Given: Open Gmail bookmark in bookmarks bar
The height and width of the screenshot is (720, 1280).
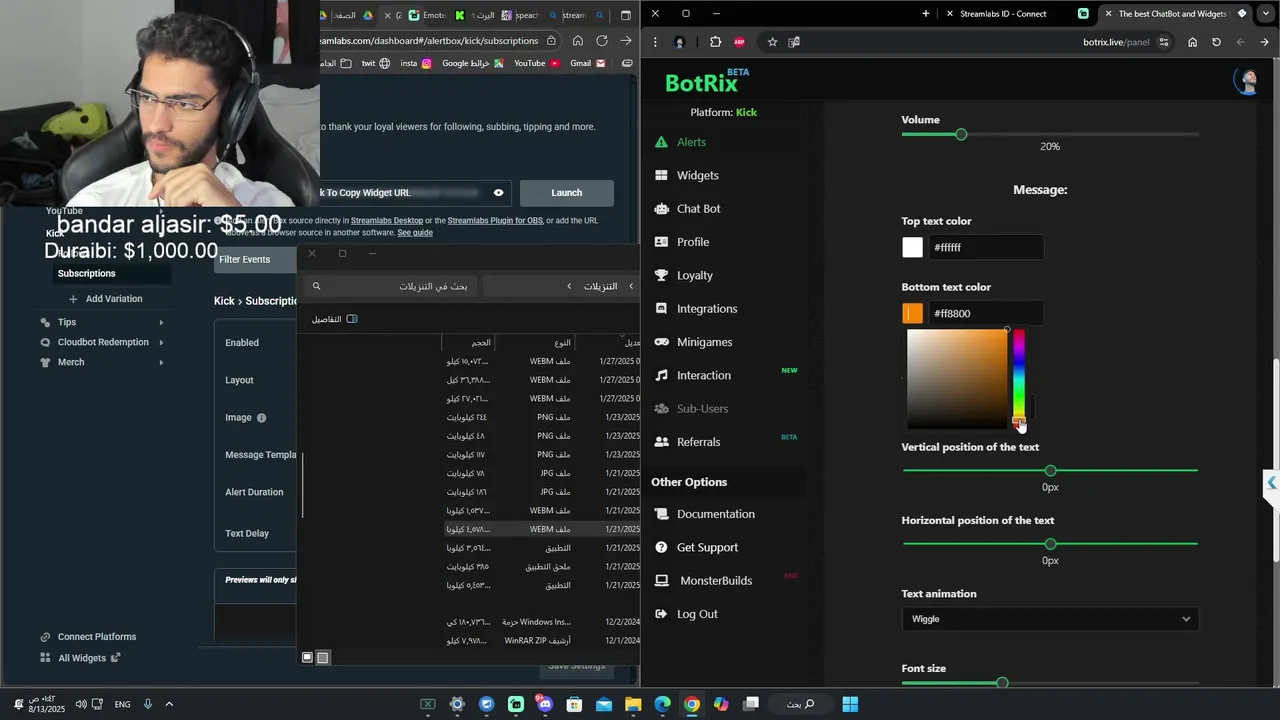Looking at the screenshot, I should 587,63.
